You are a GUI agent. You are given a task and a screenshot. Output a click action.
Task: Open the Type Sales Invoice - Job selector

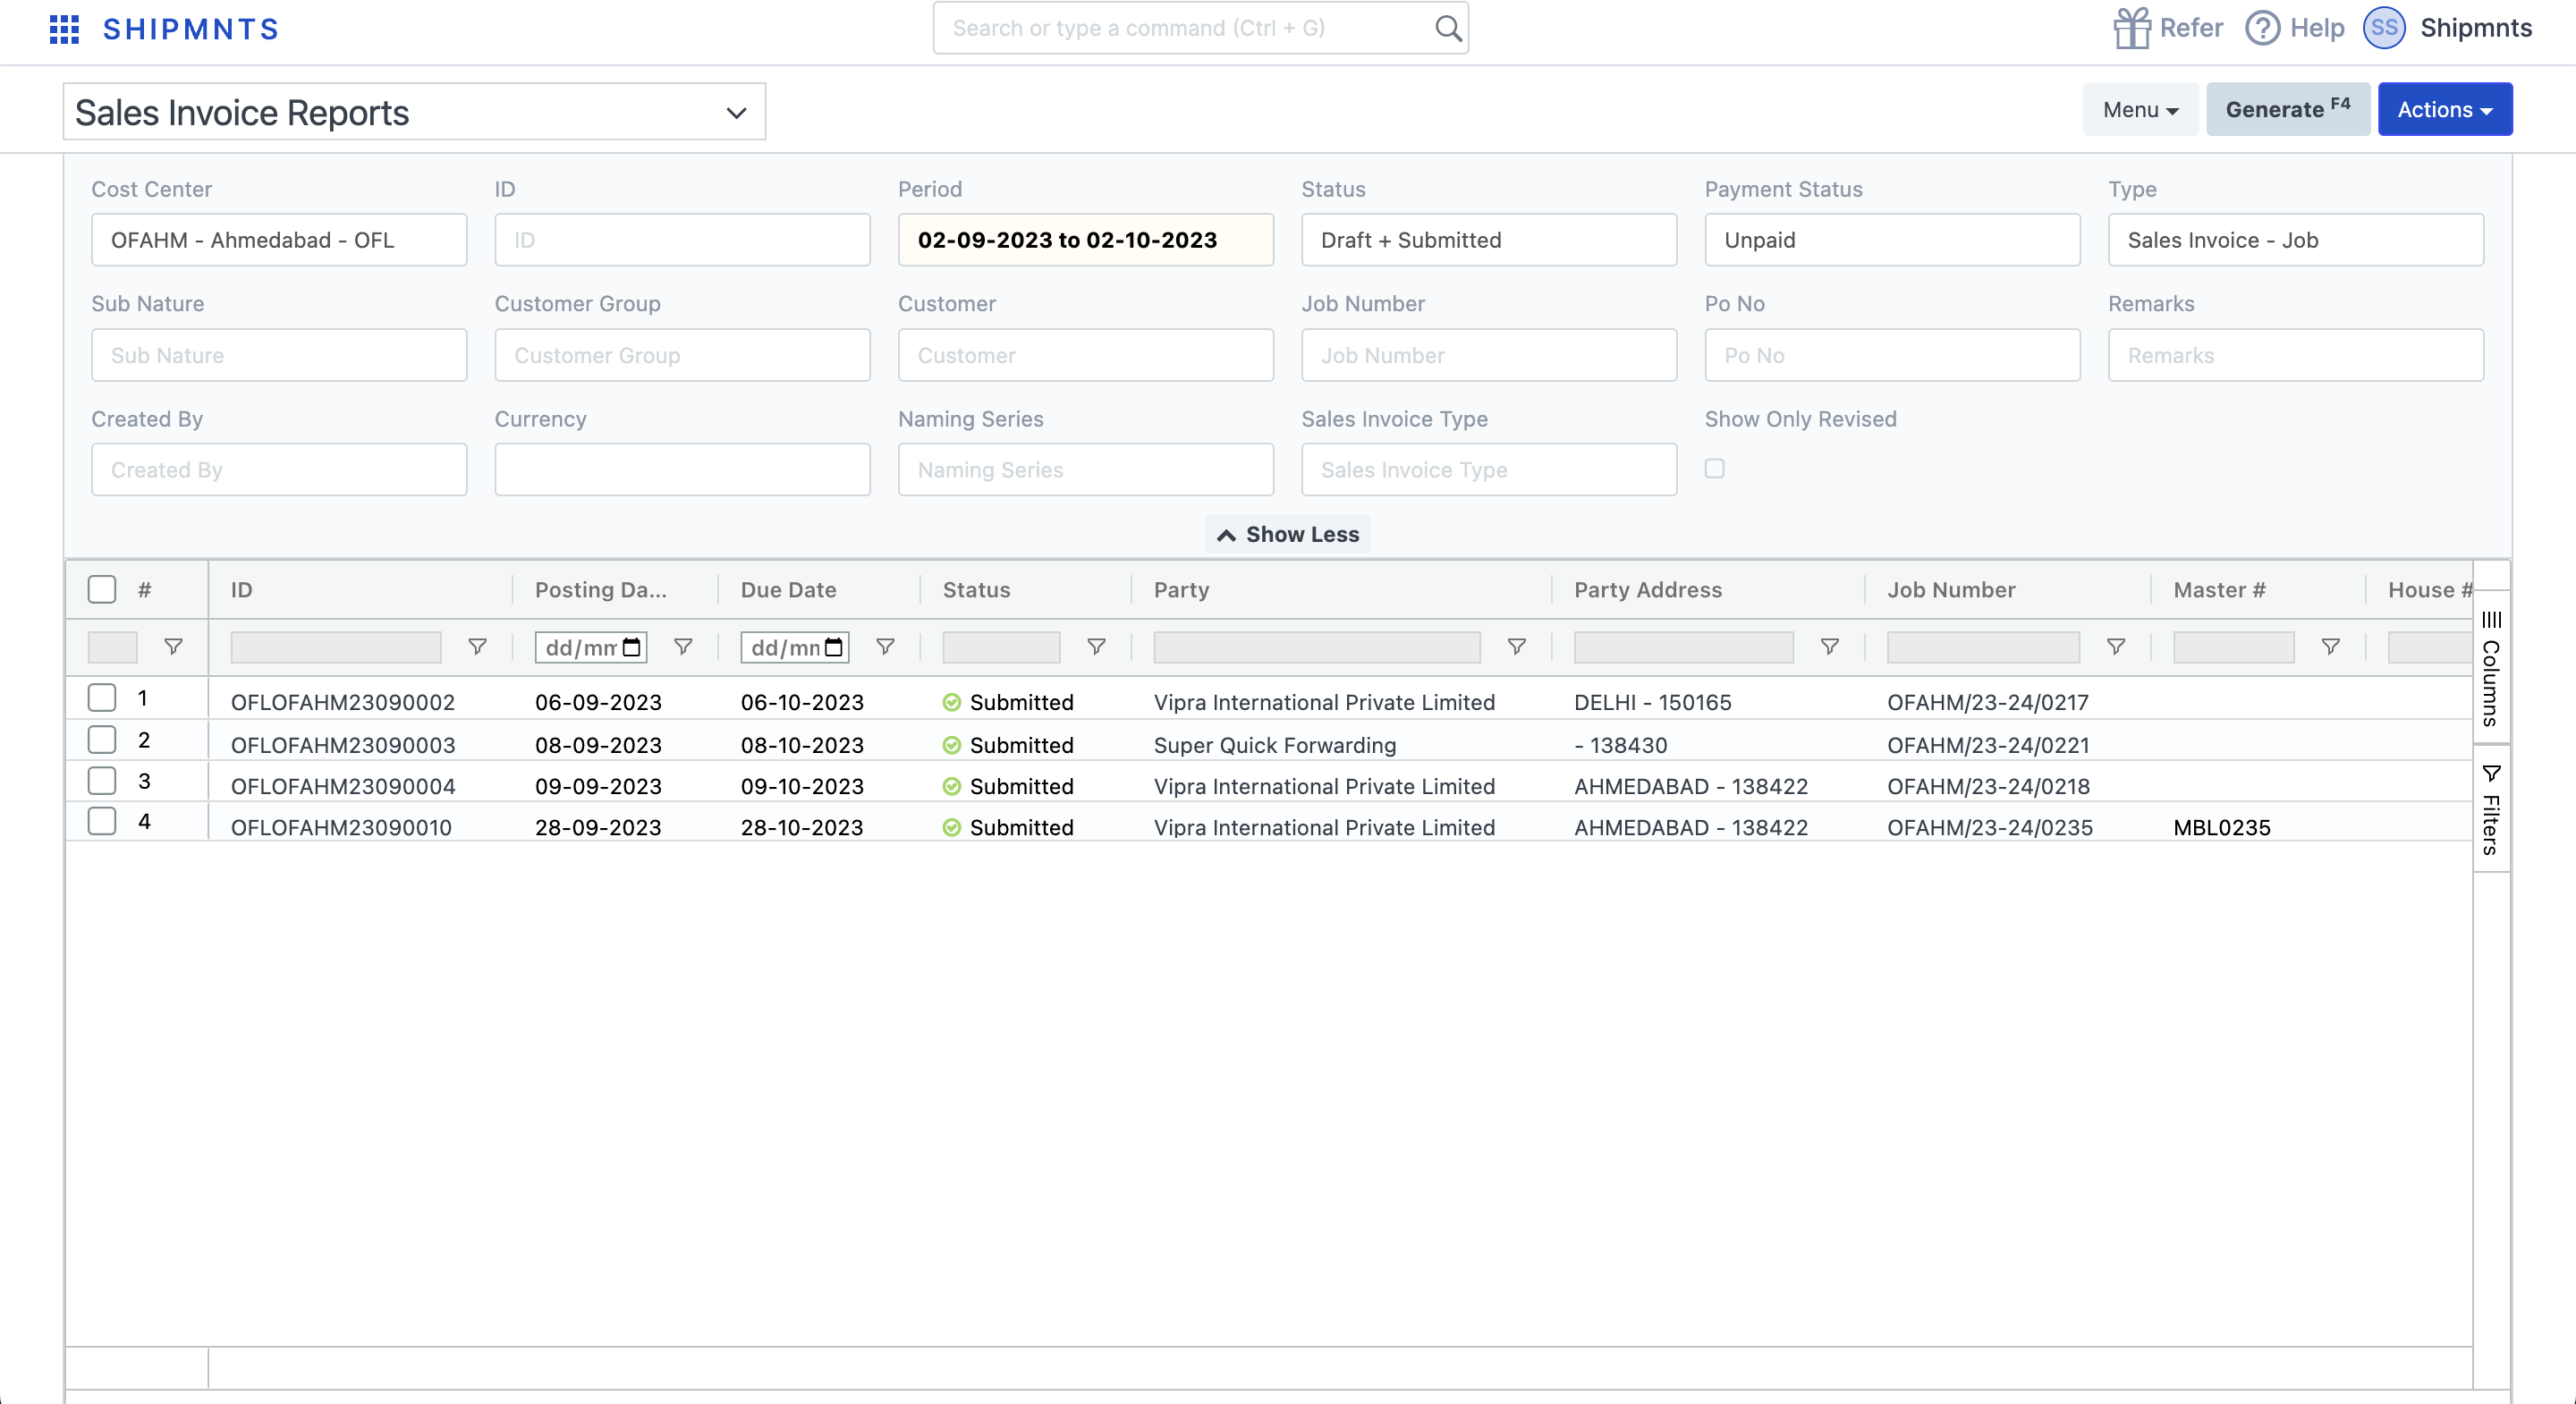click(x=2295, y=240)
